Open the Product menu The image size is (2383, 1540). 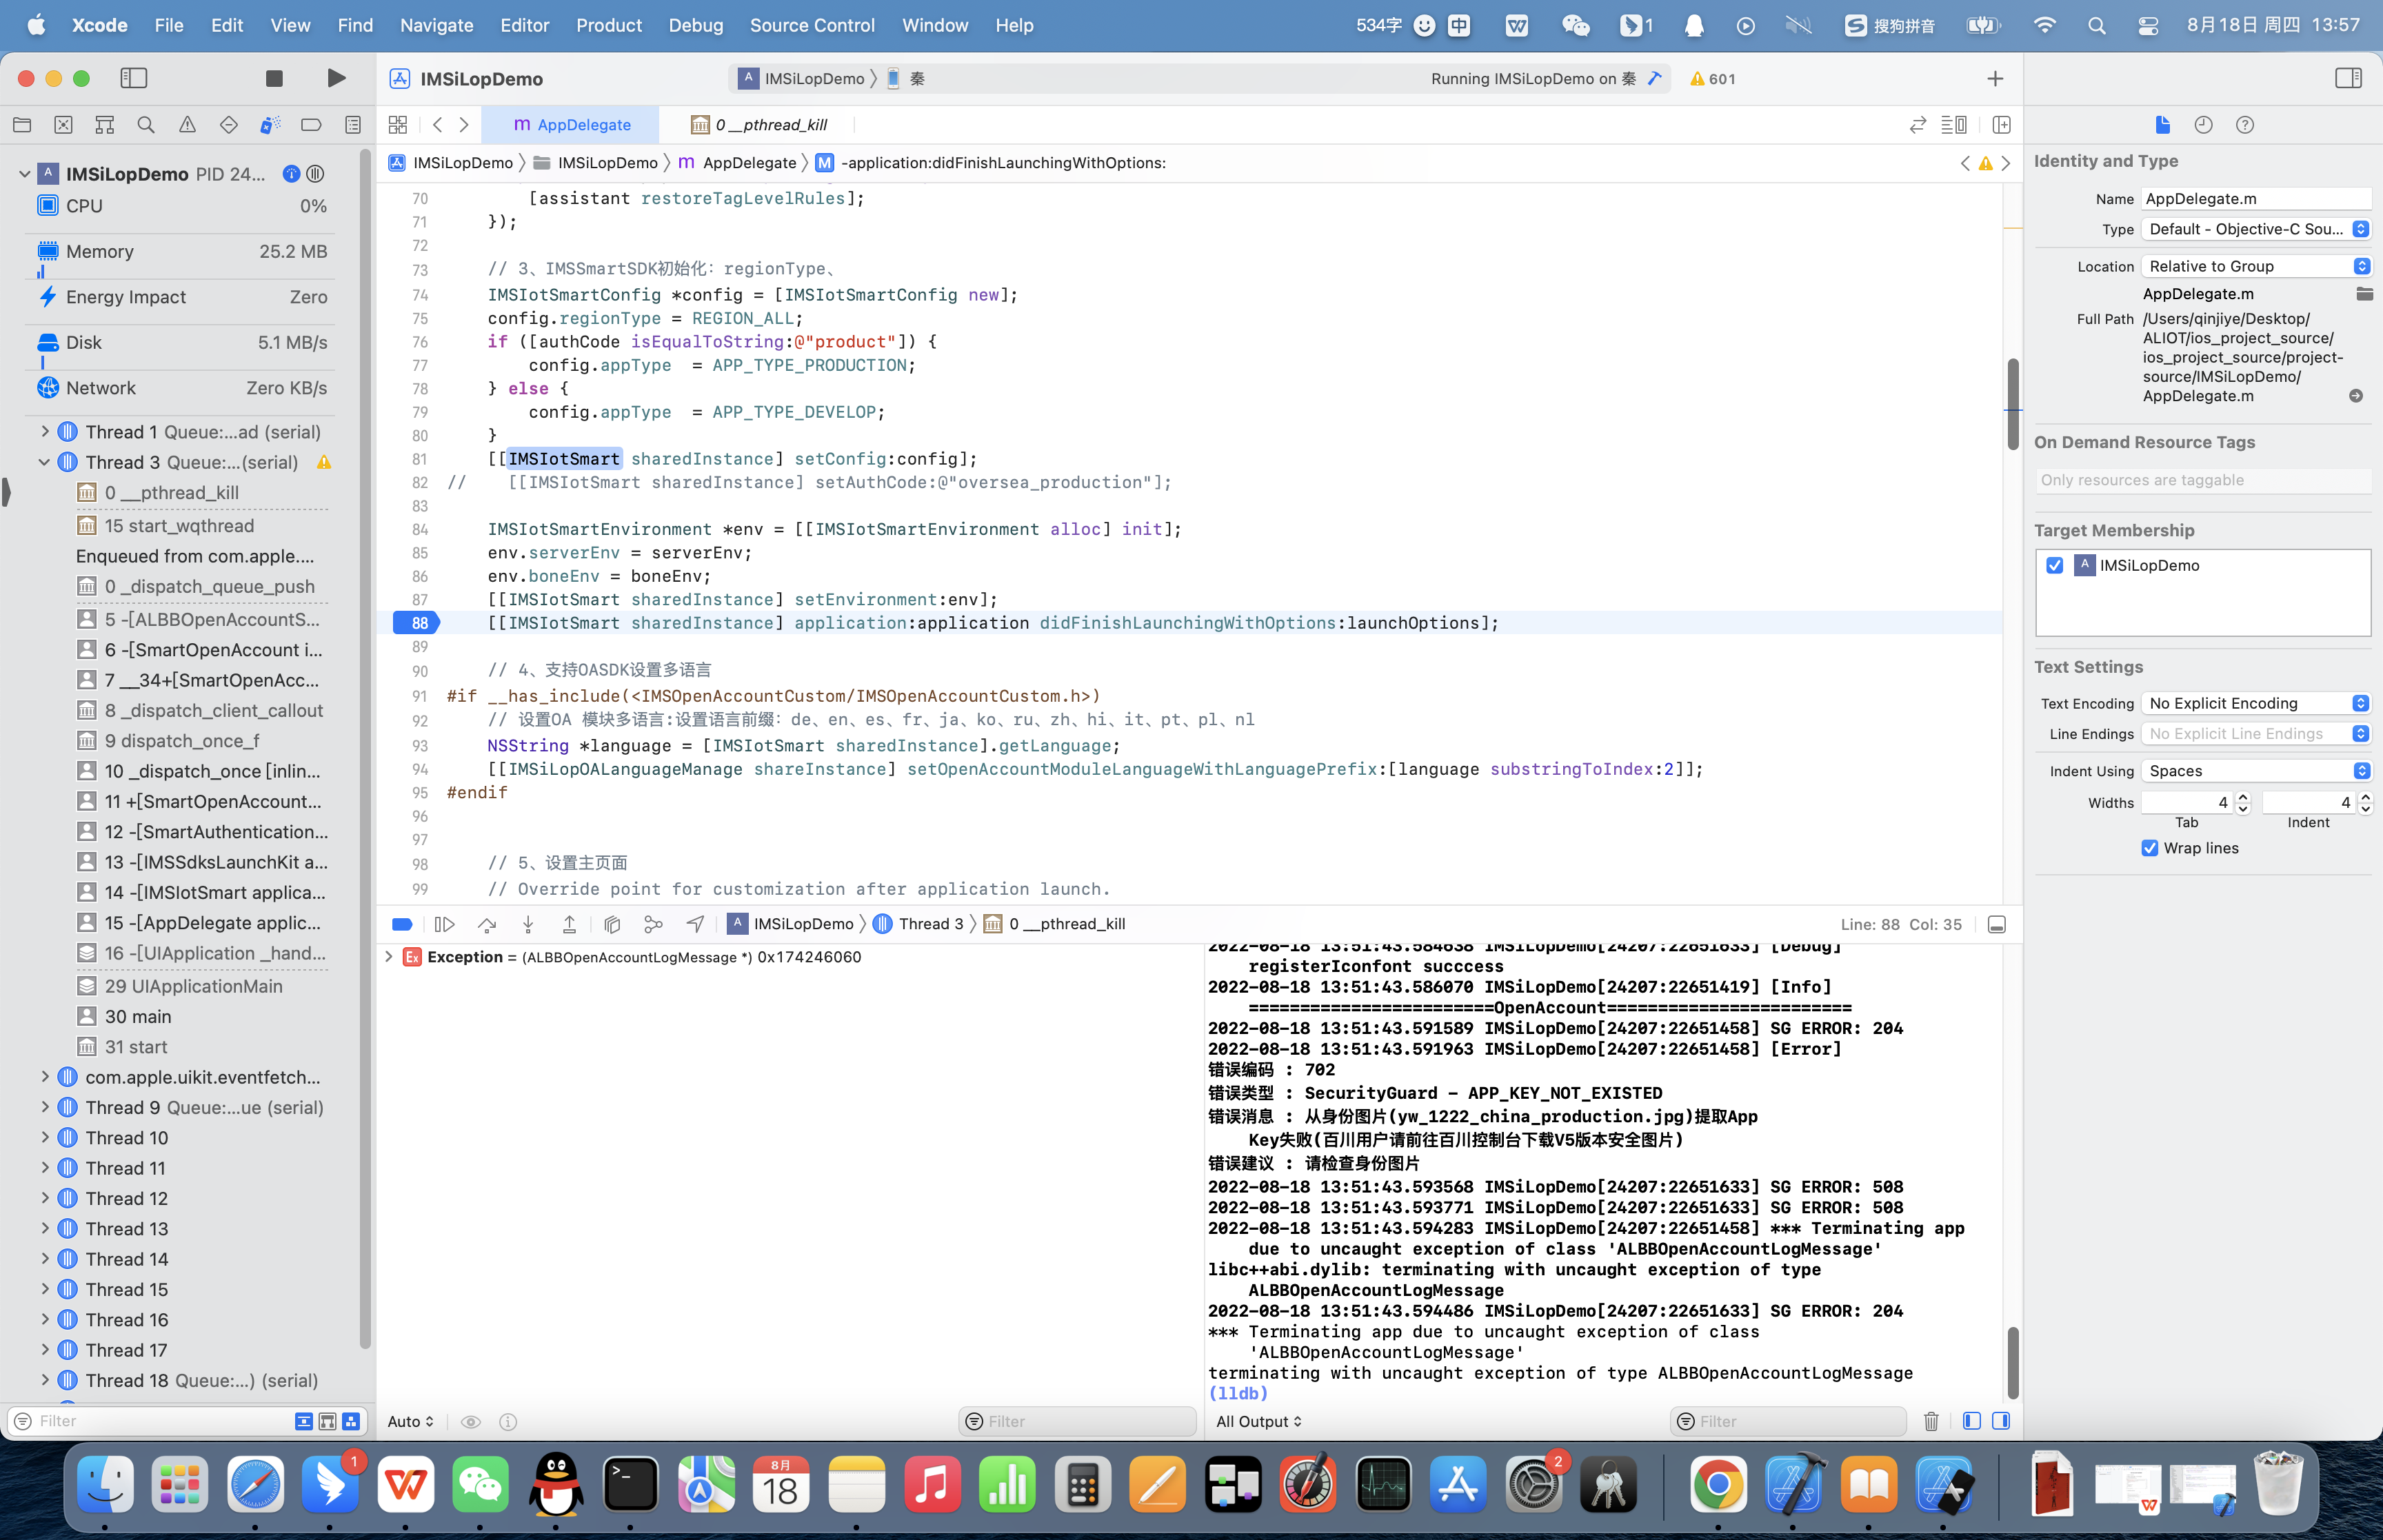(x=609, y=25)
